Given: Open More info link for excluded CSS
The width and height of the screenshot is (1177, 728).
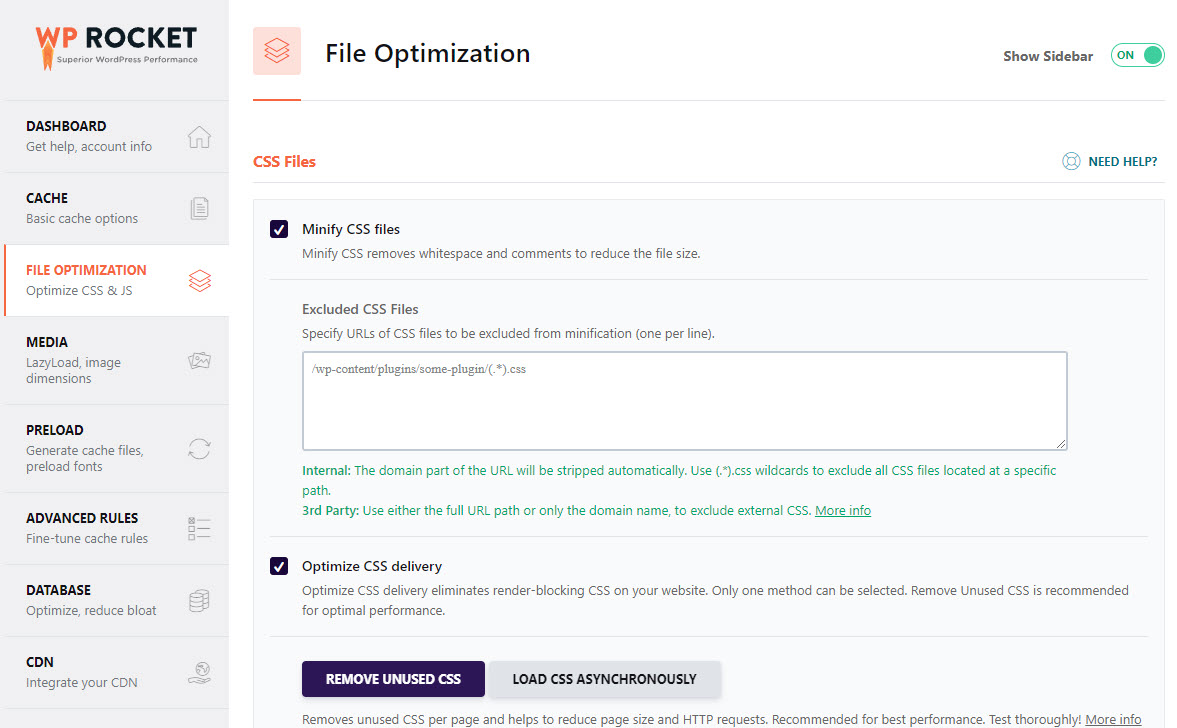Looking at the screenshot, I should click(843, 510).
